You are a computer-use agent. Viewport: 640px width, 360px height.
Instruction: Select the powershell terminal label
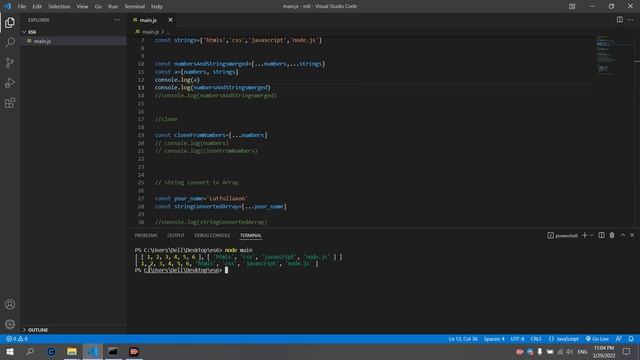click(562, 236)
